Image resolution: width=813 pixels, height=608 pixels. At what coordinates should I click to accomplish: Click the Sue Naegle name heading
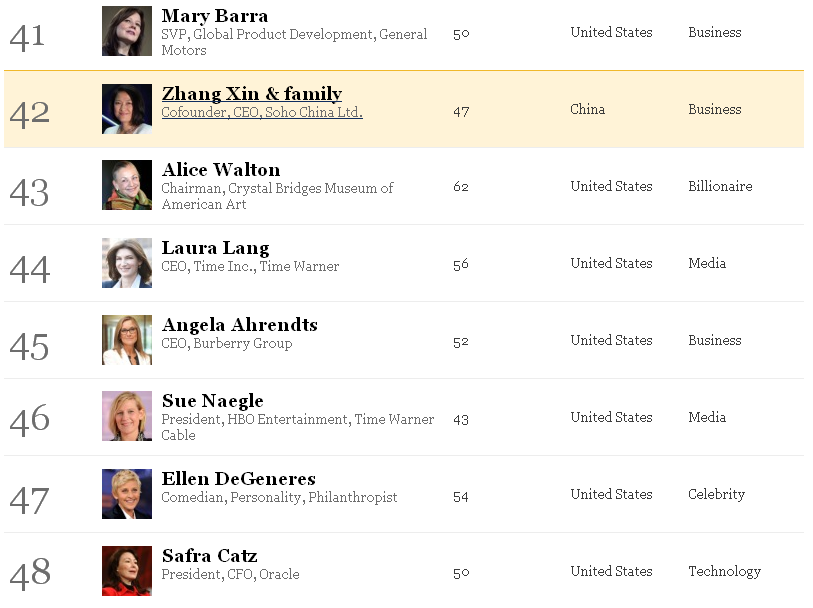[x=213, y=401]
